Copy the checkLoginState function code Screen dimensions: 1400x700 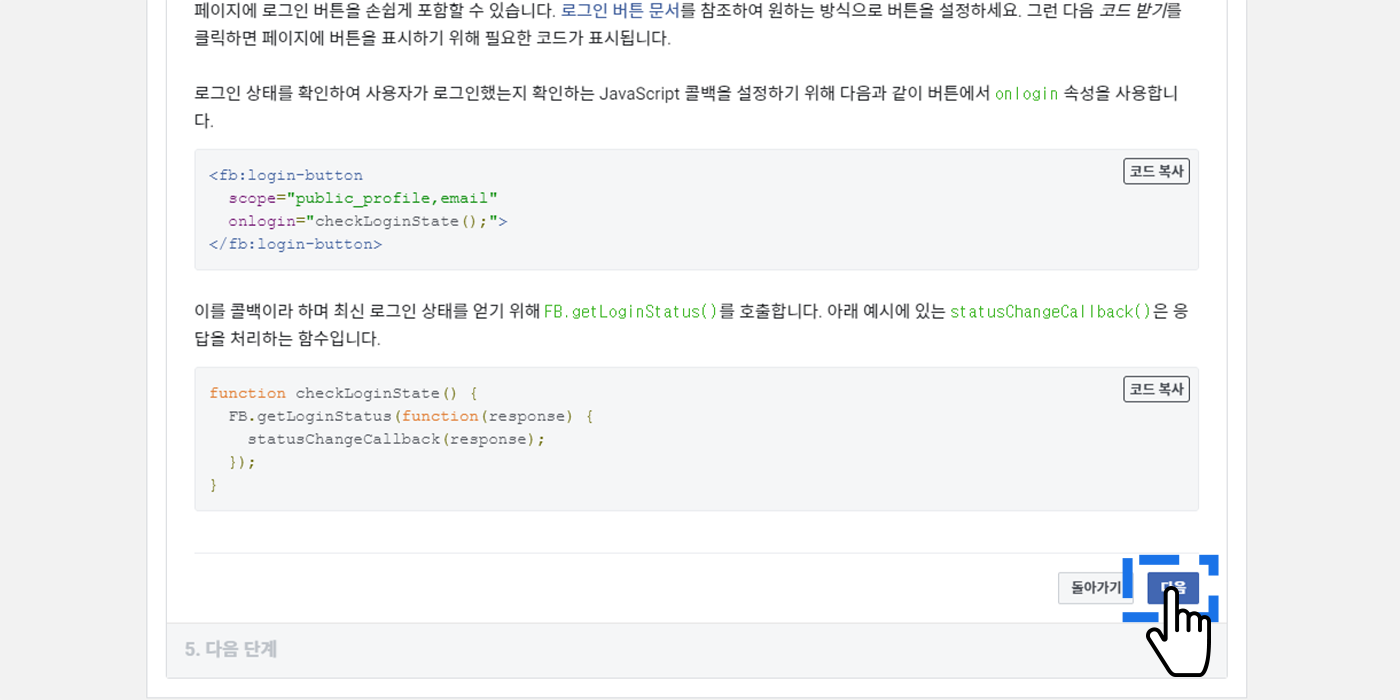[1156, 389]
